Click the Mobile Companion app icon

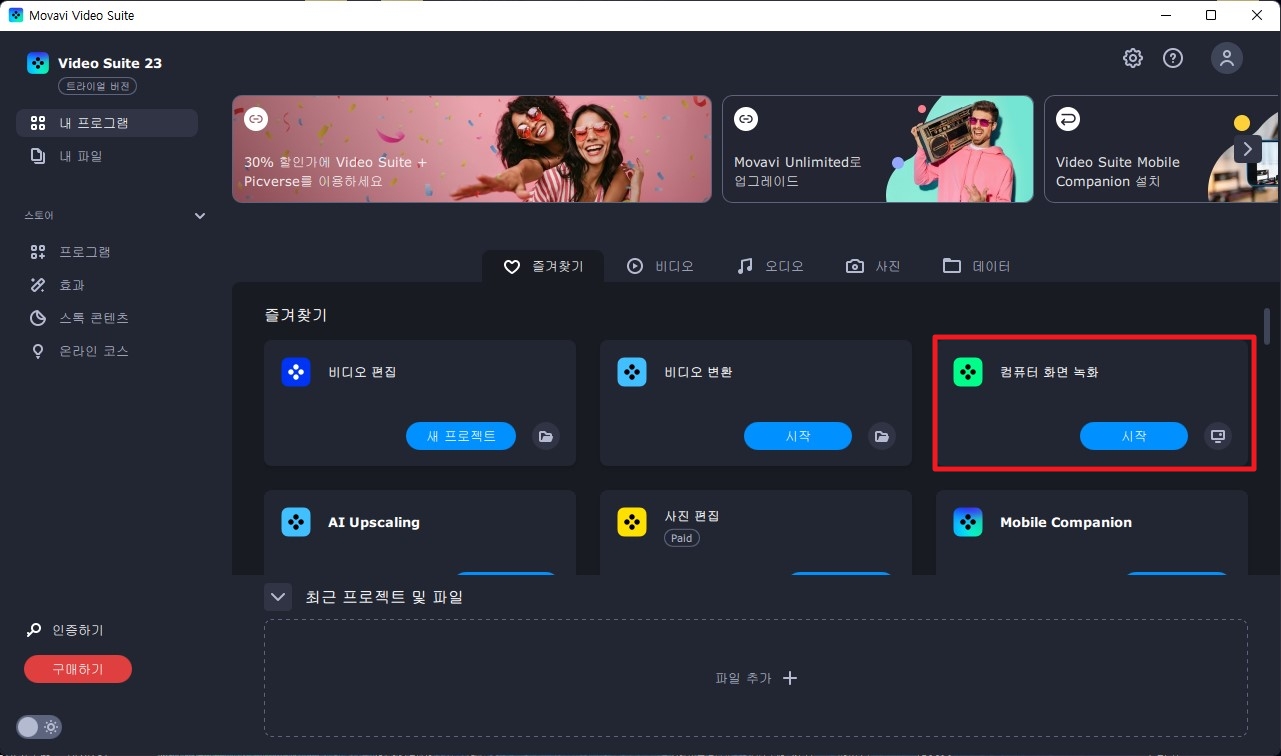tap(968, 522)
